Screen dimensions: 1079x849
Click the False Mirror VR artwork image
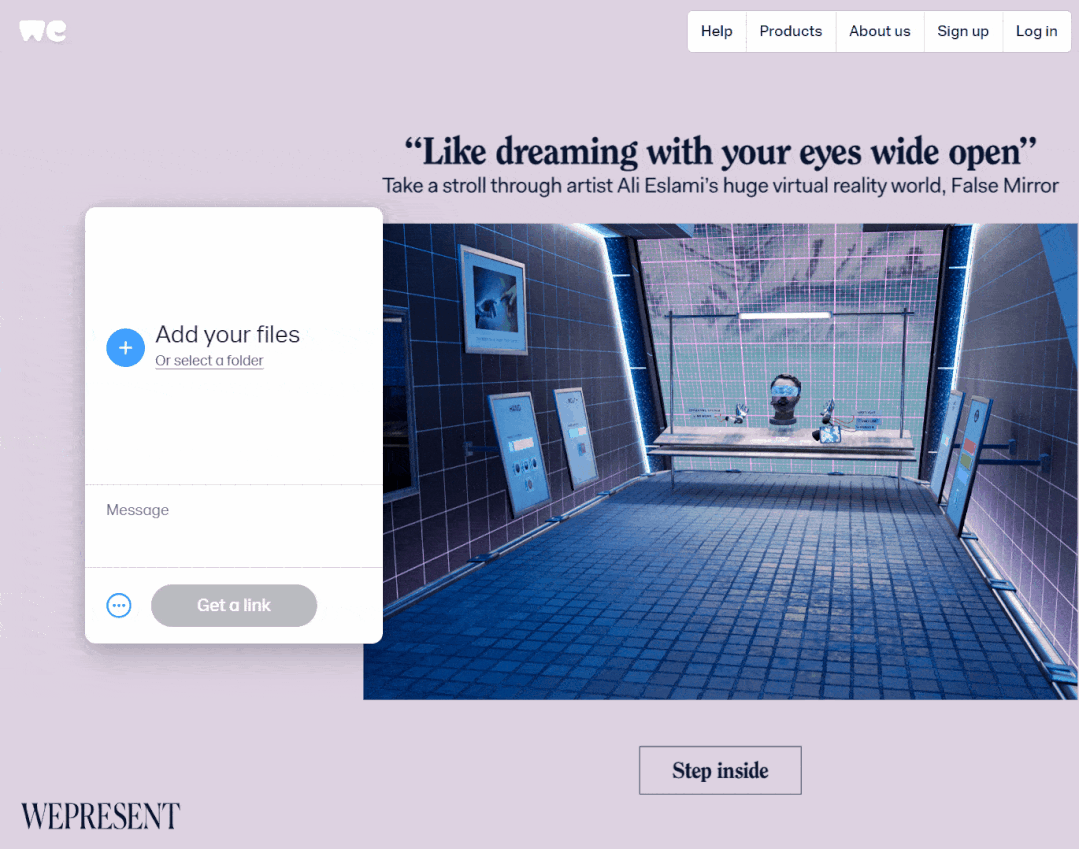[x=720, y=462]
